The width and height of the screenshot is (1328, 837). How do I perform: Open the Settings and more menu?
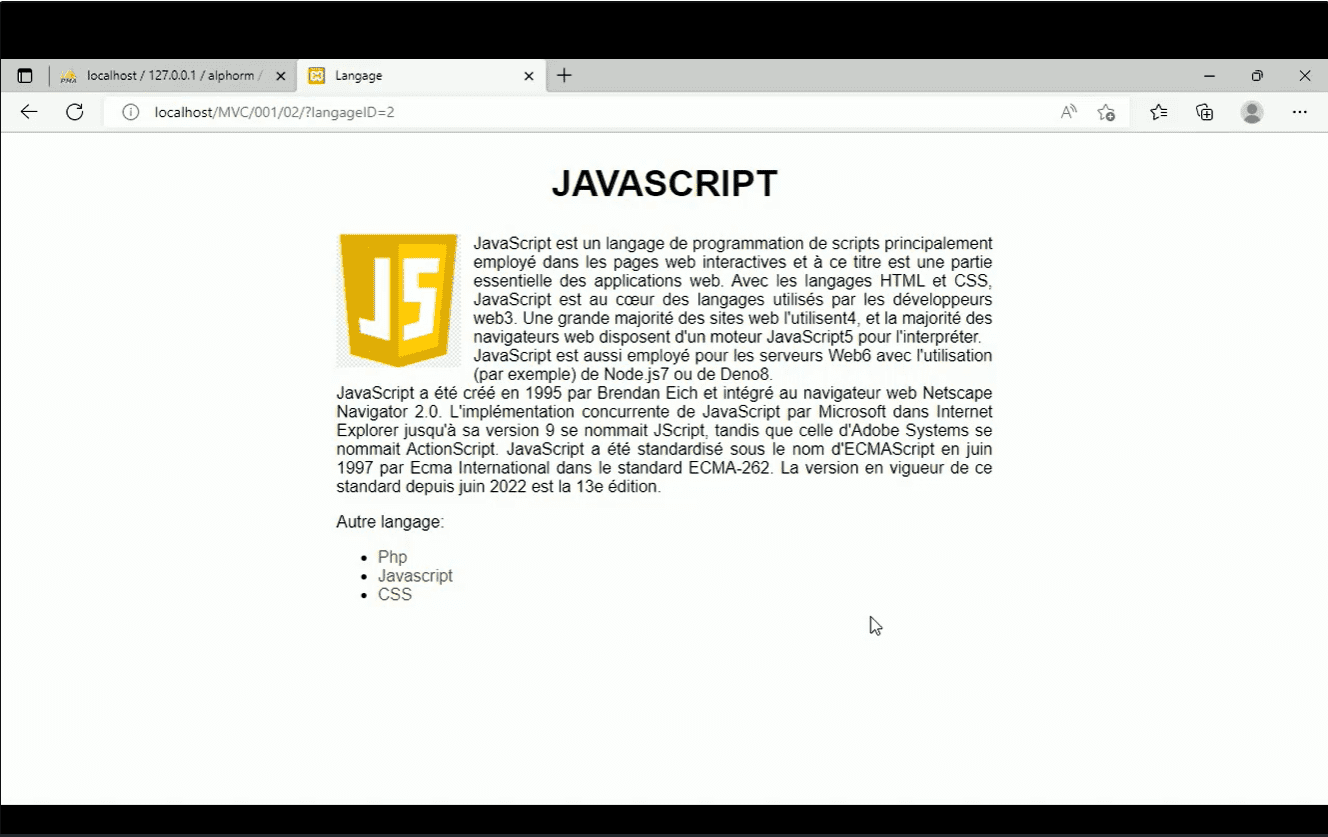click(x=1301, y=112)
